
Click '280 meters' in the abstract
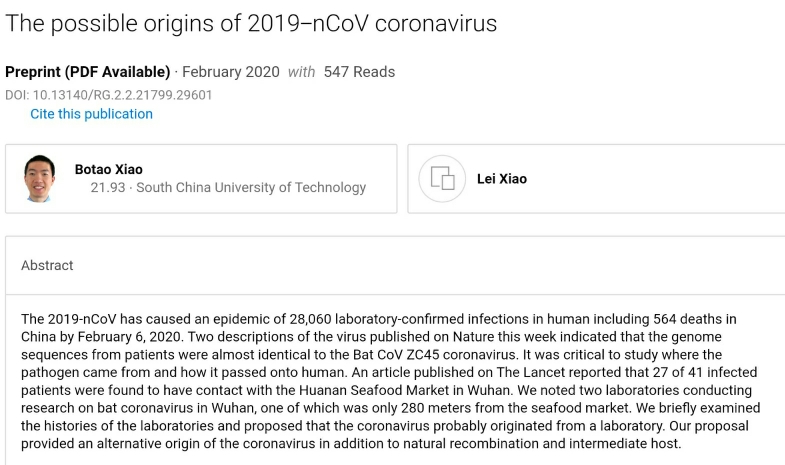click(x=516, y=391)
